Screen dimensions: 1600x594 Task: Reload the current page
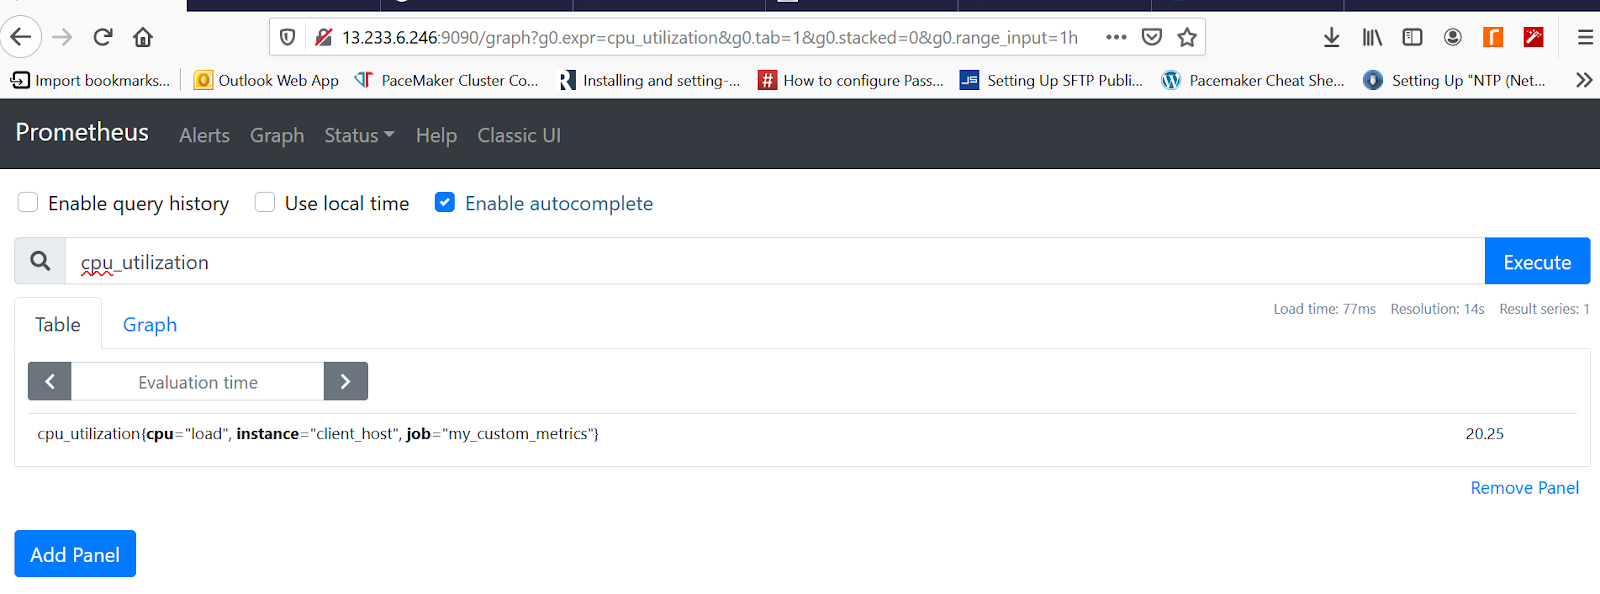[x=103, y=37]
